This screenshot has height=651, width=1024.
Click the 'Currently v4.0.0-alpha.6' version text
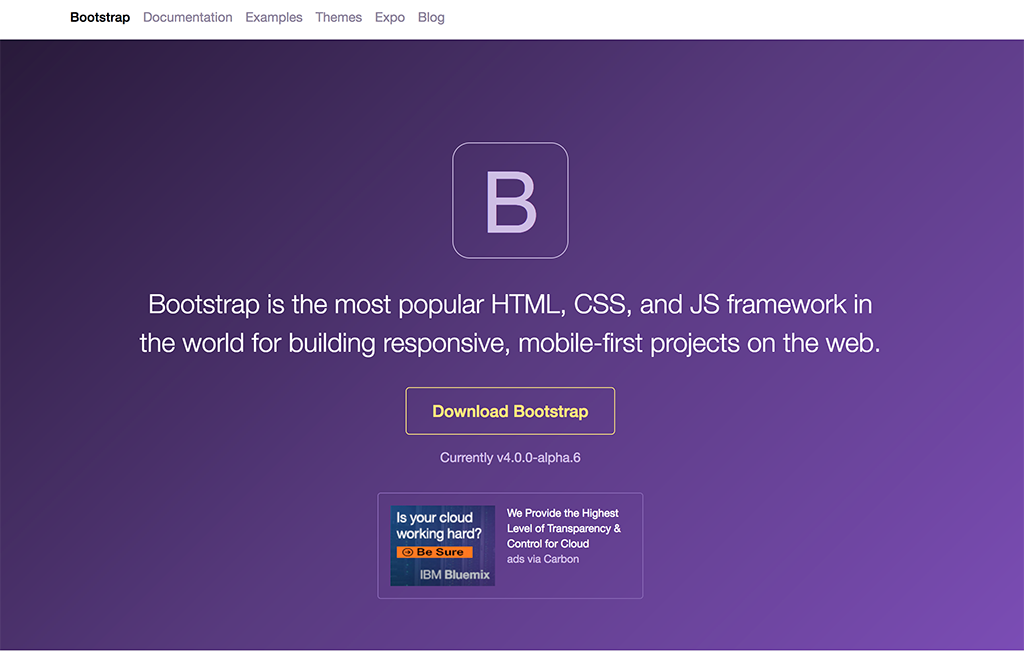point(510,457)
